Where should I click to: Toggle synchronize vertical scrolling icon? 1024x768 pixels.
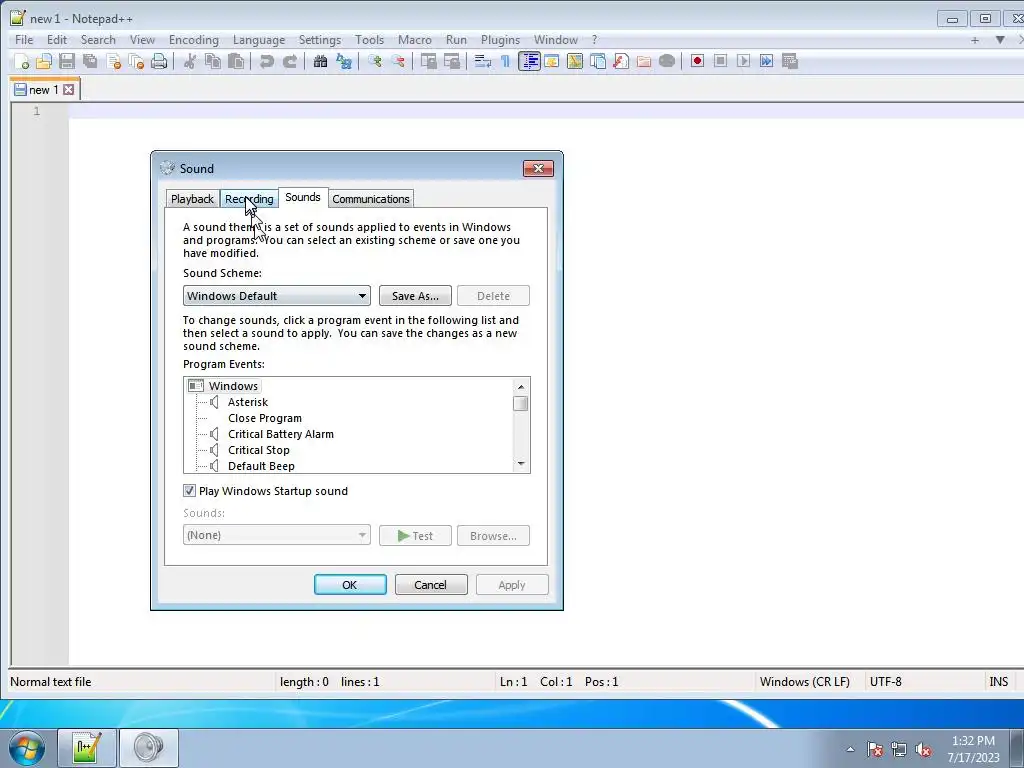pyautogui.click(x=428, y=61)
